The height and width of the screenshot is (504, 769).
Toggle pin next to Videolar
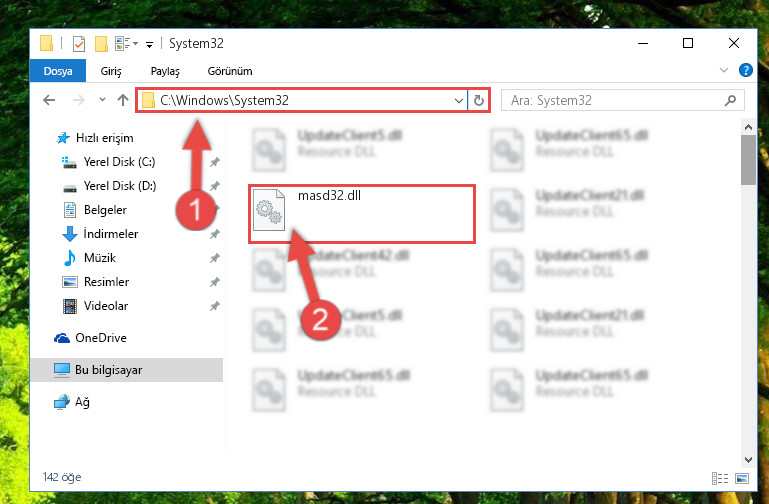point(215,306)
